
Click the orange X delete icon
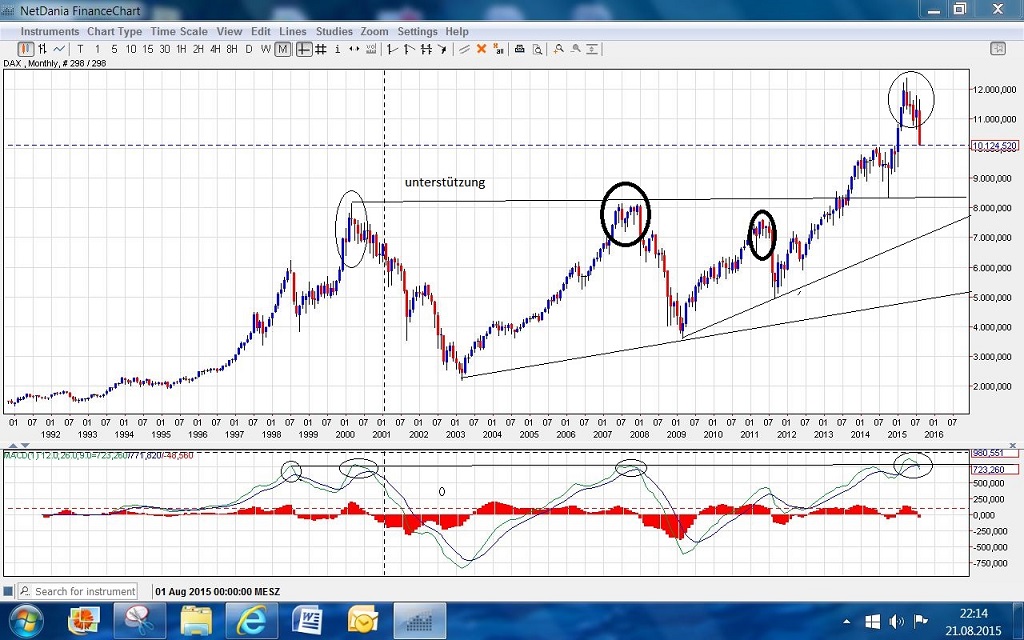[481, 49]
